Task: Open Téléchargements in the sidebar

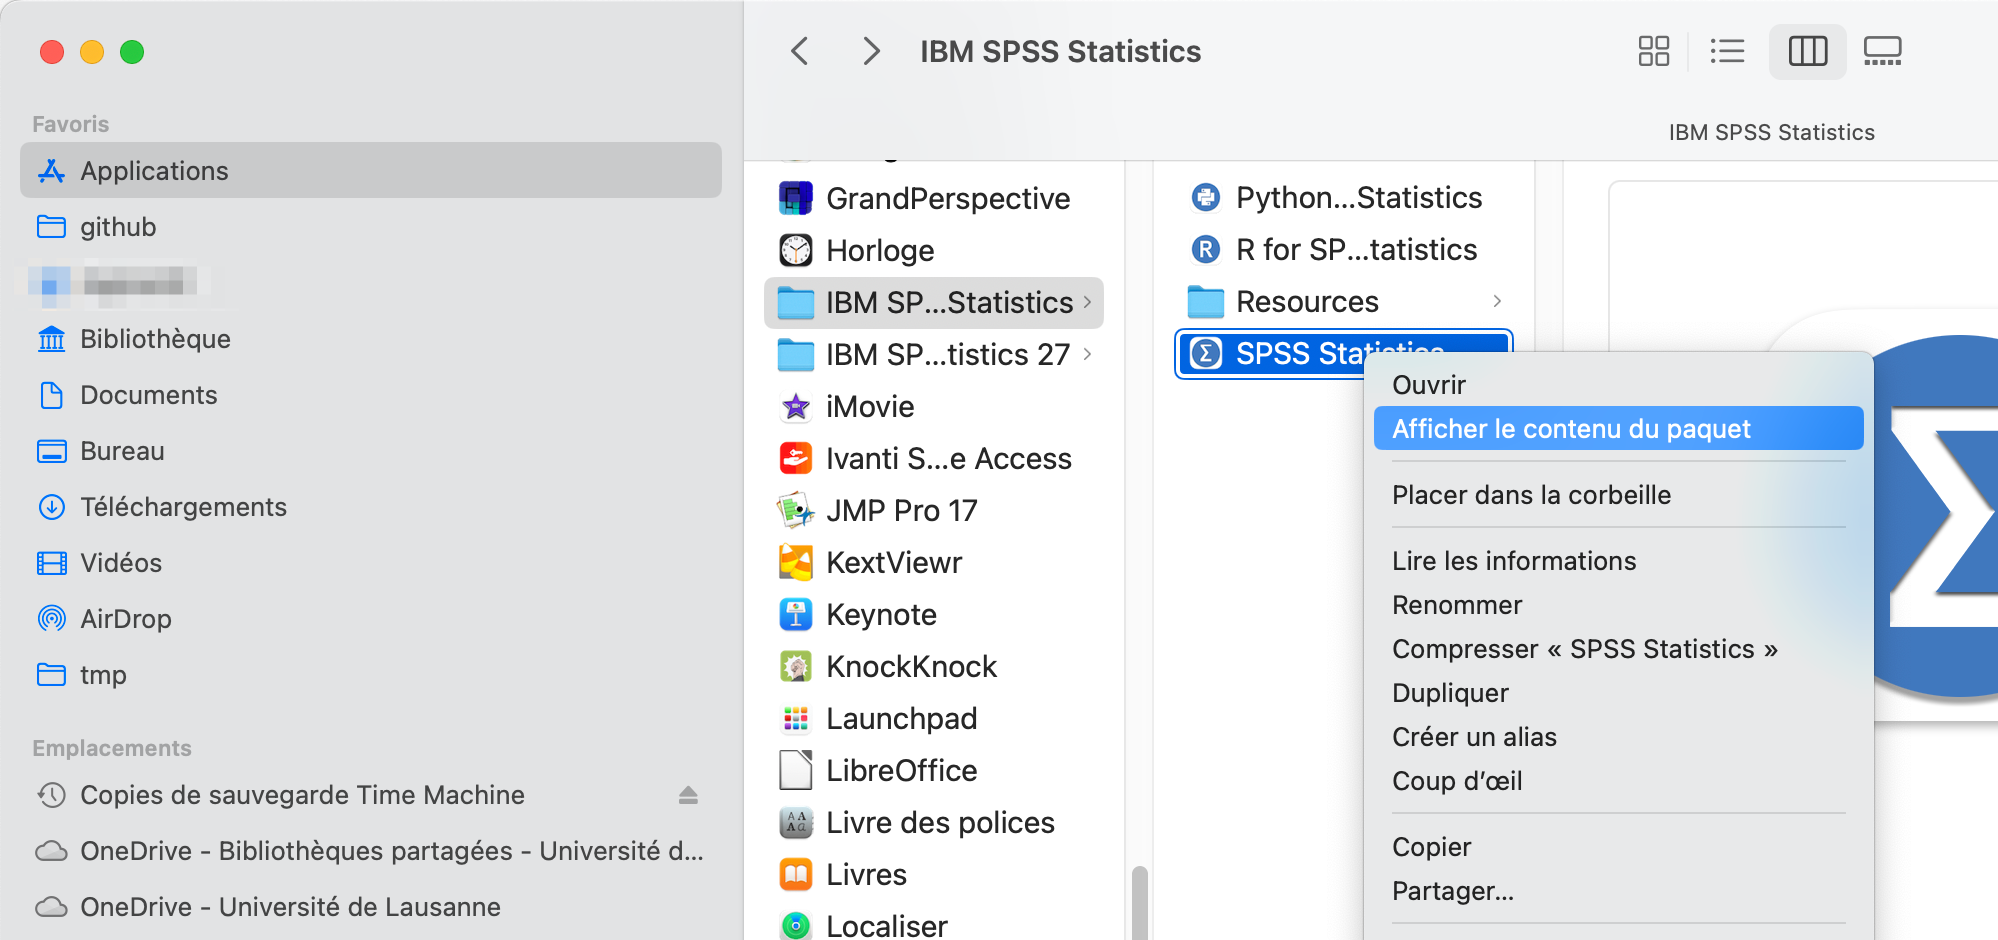Action: point(183,507)
